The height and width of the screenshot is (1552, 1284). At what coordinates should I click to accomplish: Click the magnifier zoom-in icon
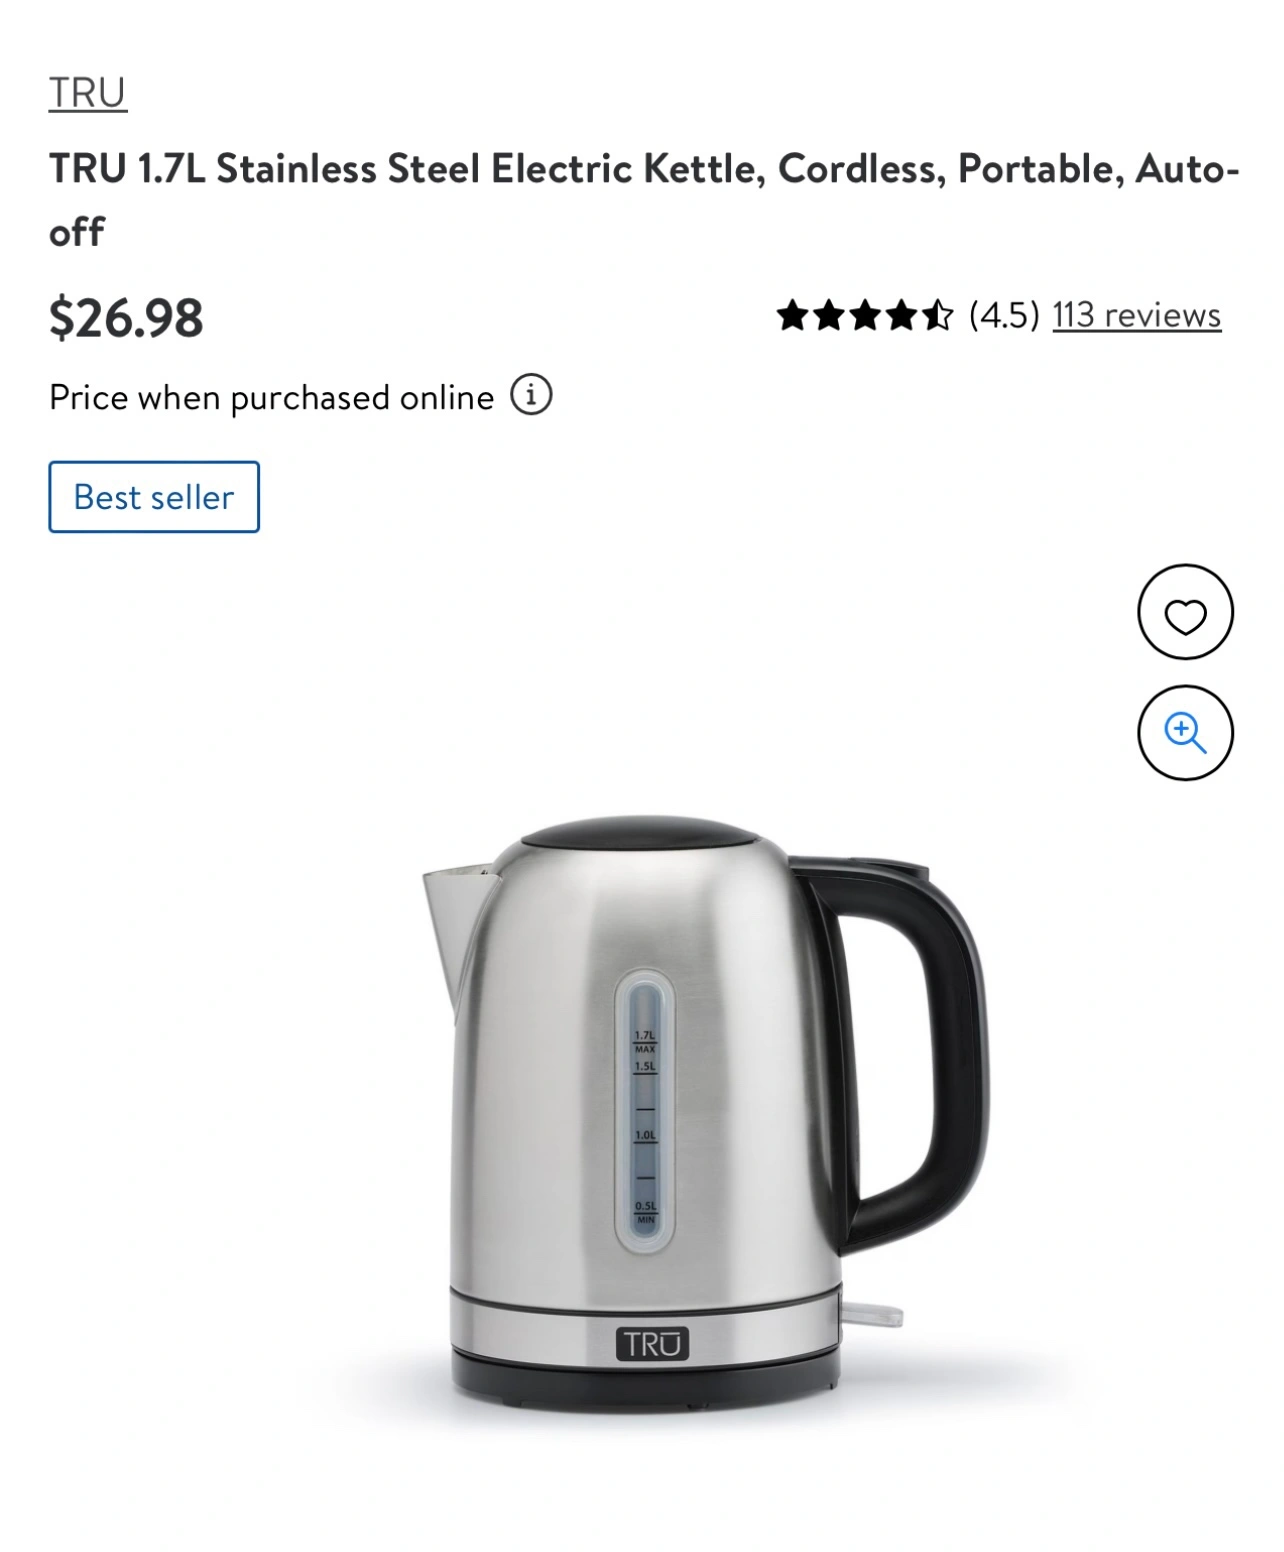1185,732
